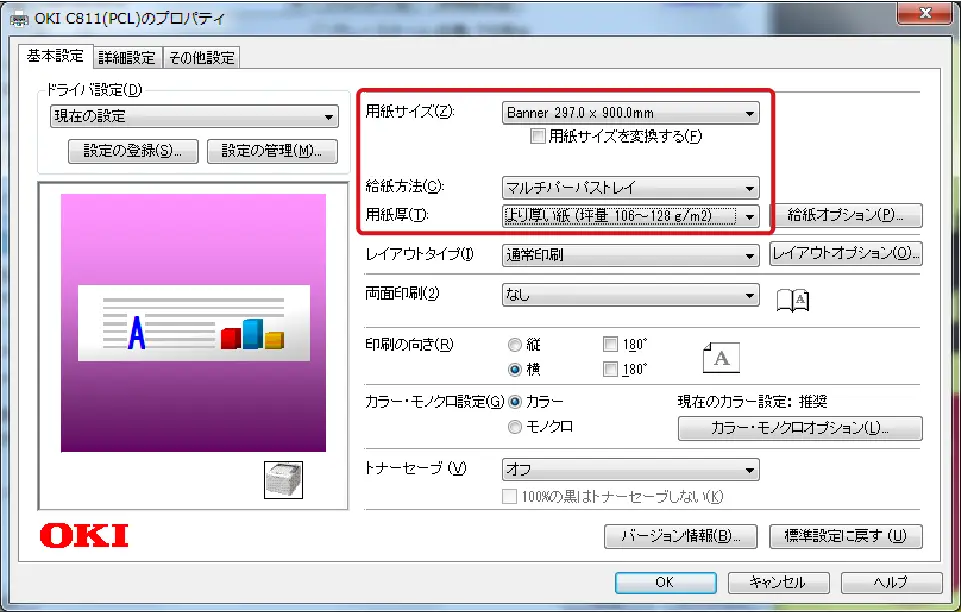Click the small printer image under the preview
962x612 pixels.
point(283,480)
